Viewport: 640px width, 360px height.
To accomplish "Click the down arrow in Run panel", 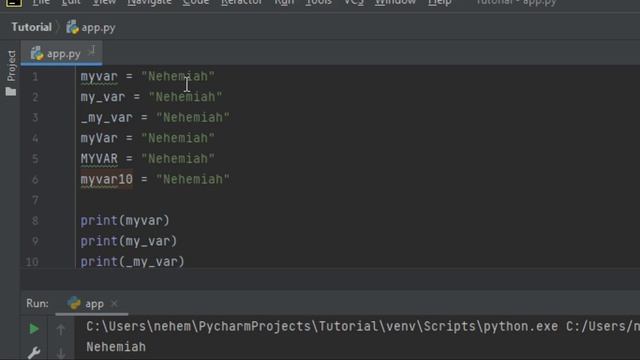I will click(x=61, y=354).
